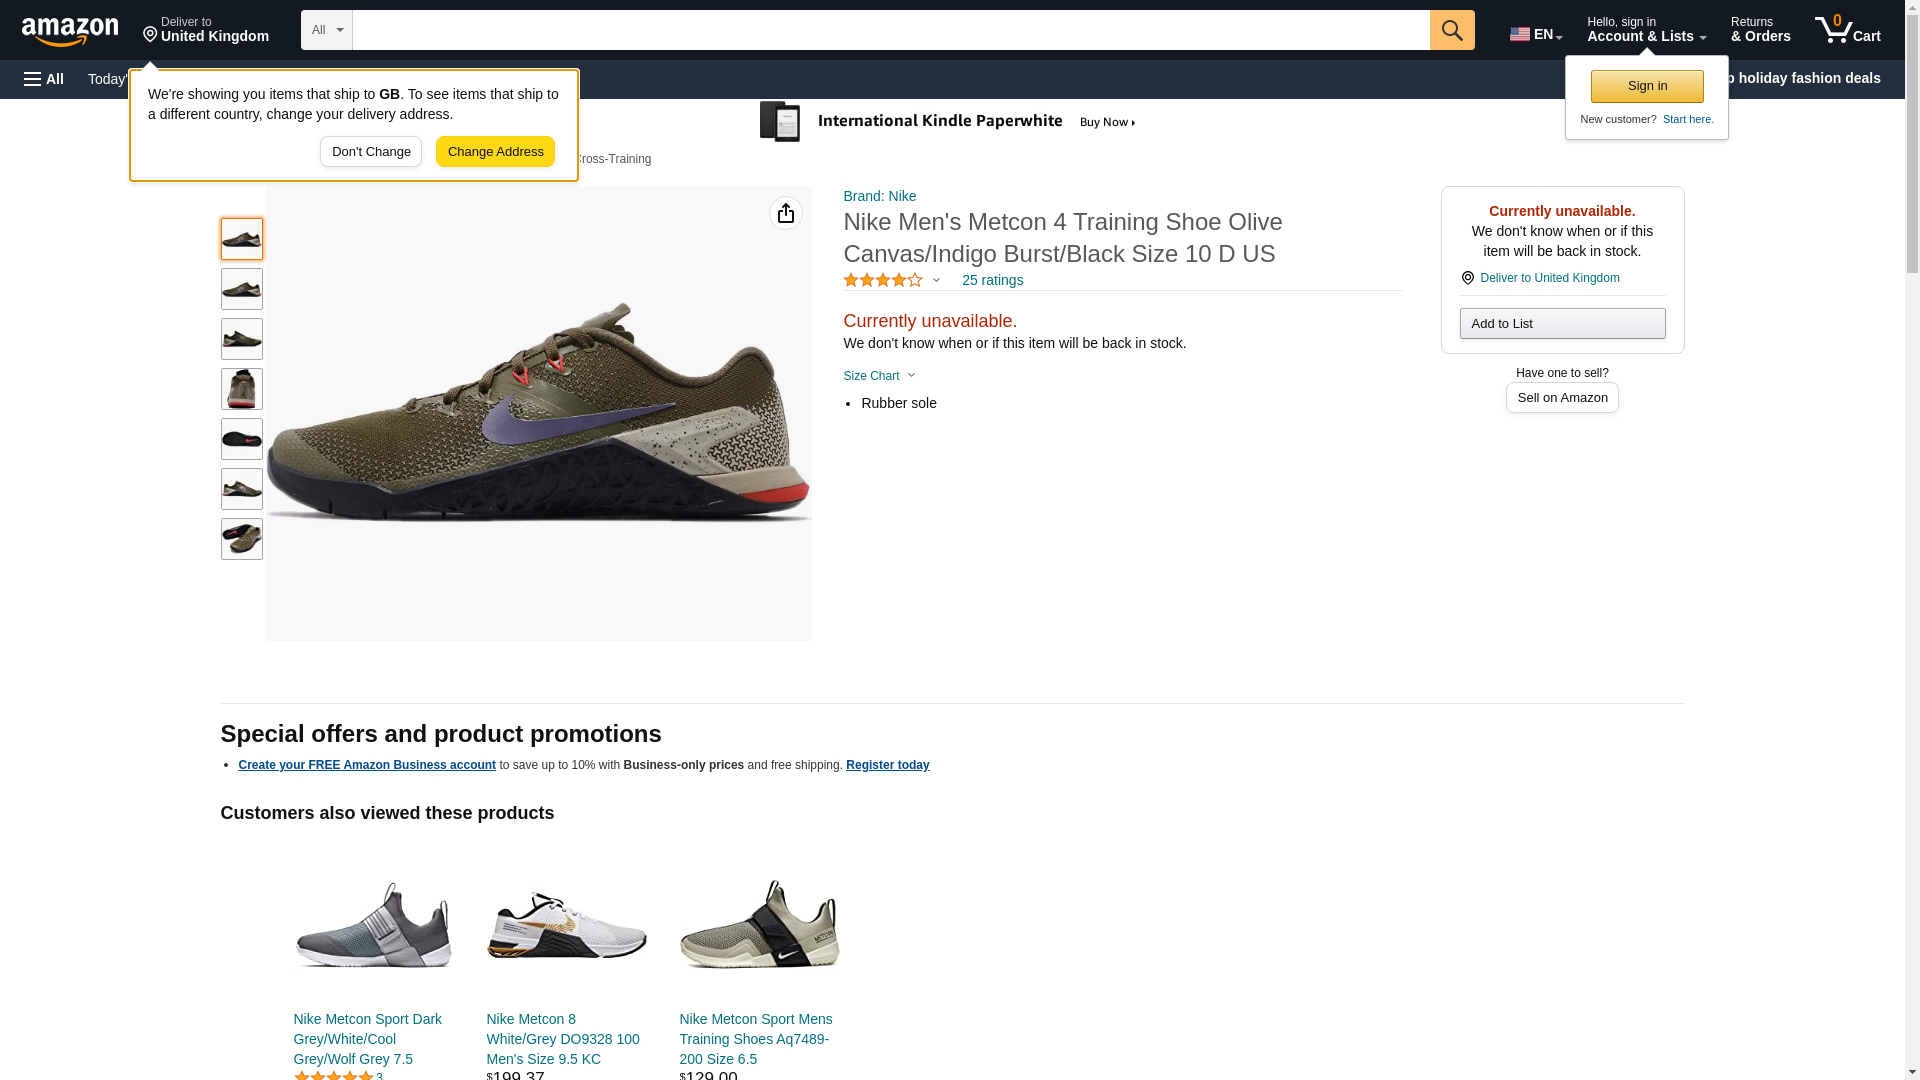Select the shoe sole thumbnail image
Image resolution: width=1920 pixels, height=1080 pixels.
coord(241,439)
